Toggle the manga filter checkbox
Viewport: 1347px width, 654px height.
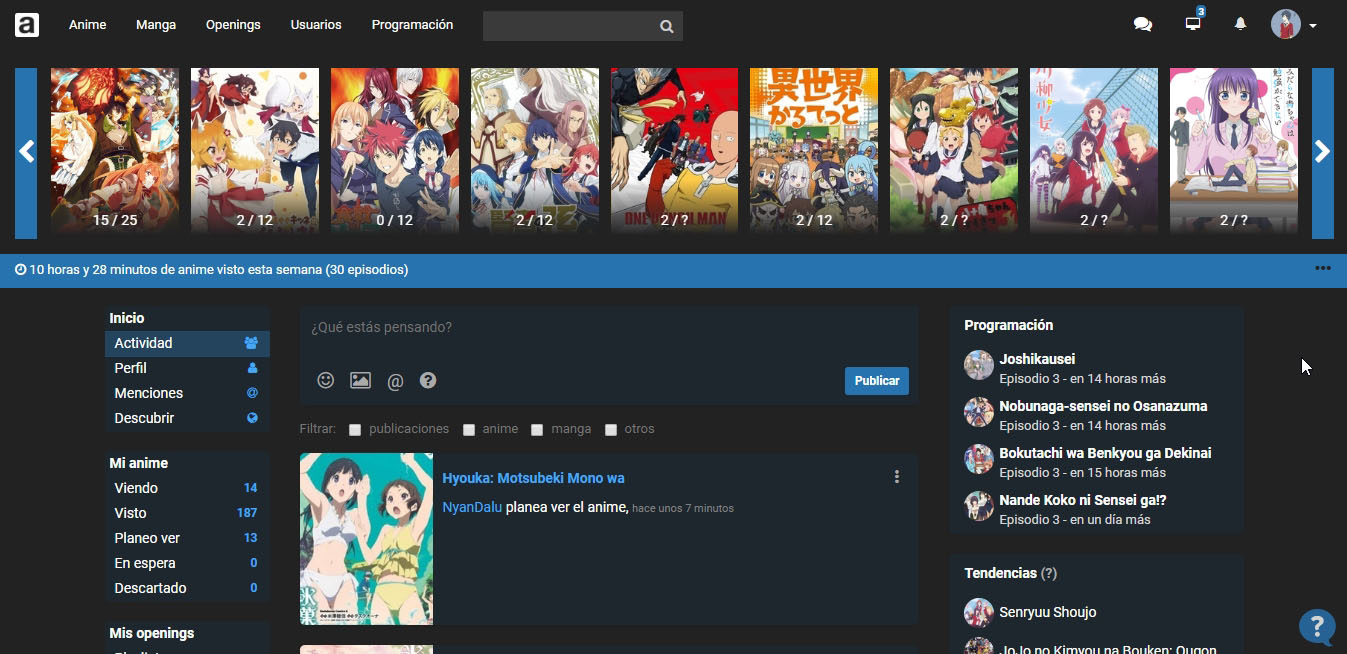coord(537,430)
